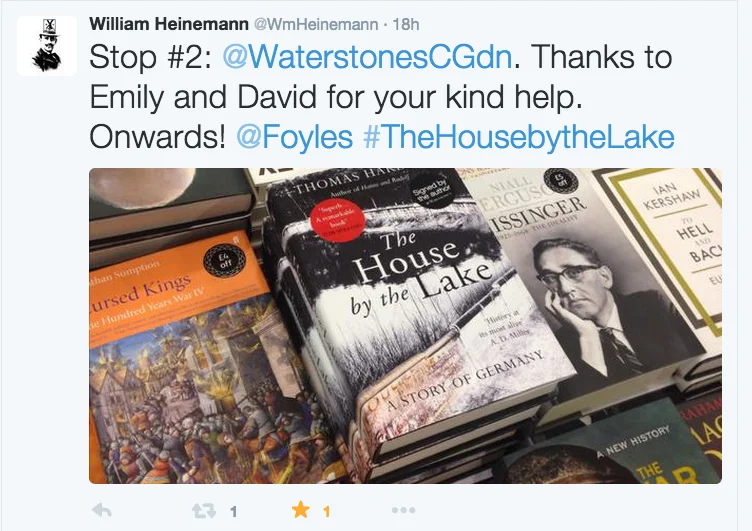The width and height of the screenshot is (752, 531).
Task: Open William Heinemann profile avatar
Action: pos(47,46)
